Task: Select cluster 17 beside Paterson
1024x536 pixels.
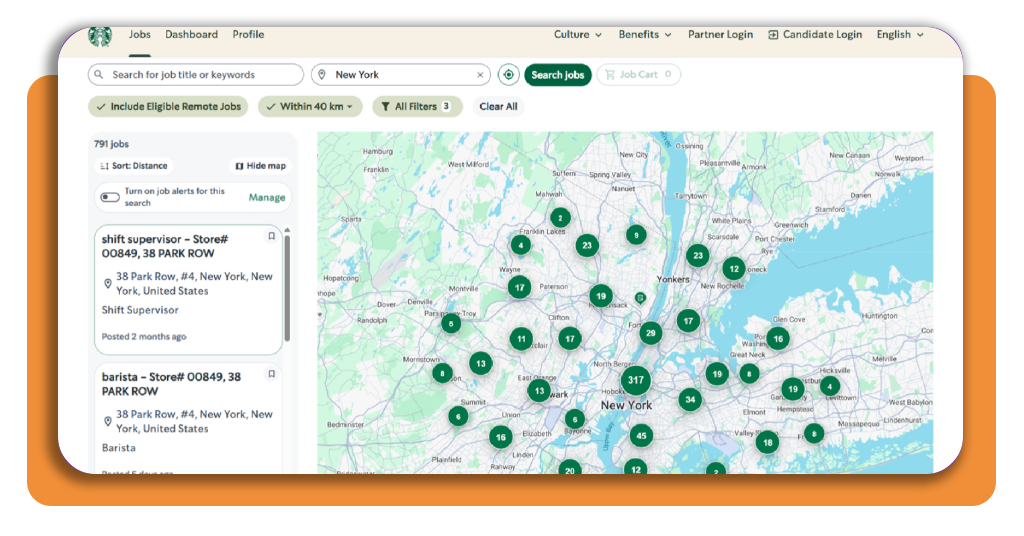Action: pyautogui.click(x=519, y=287)
